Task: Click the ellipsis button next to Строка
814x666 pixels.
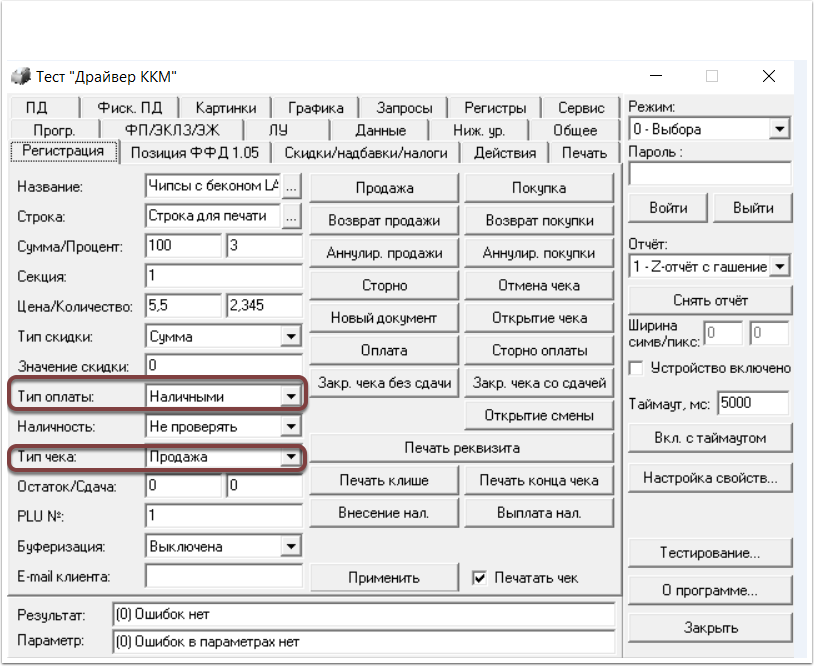Action: click(291, 216)
